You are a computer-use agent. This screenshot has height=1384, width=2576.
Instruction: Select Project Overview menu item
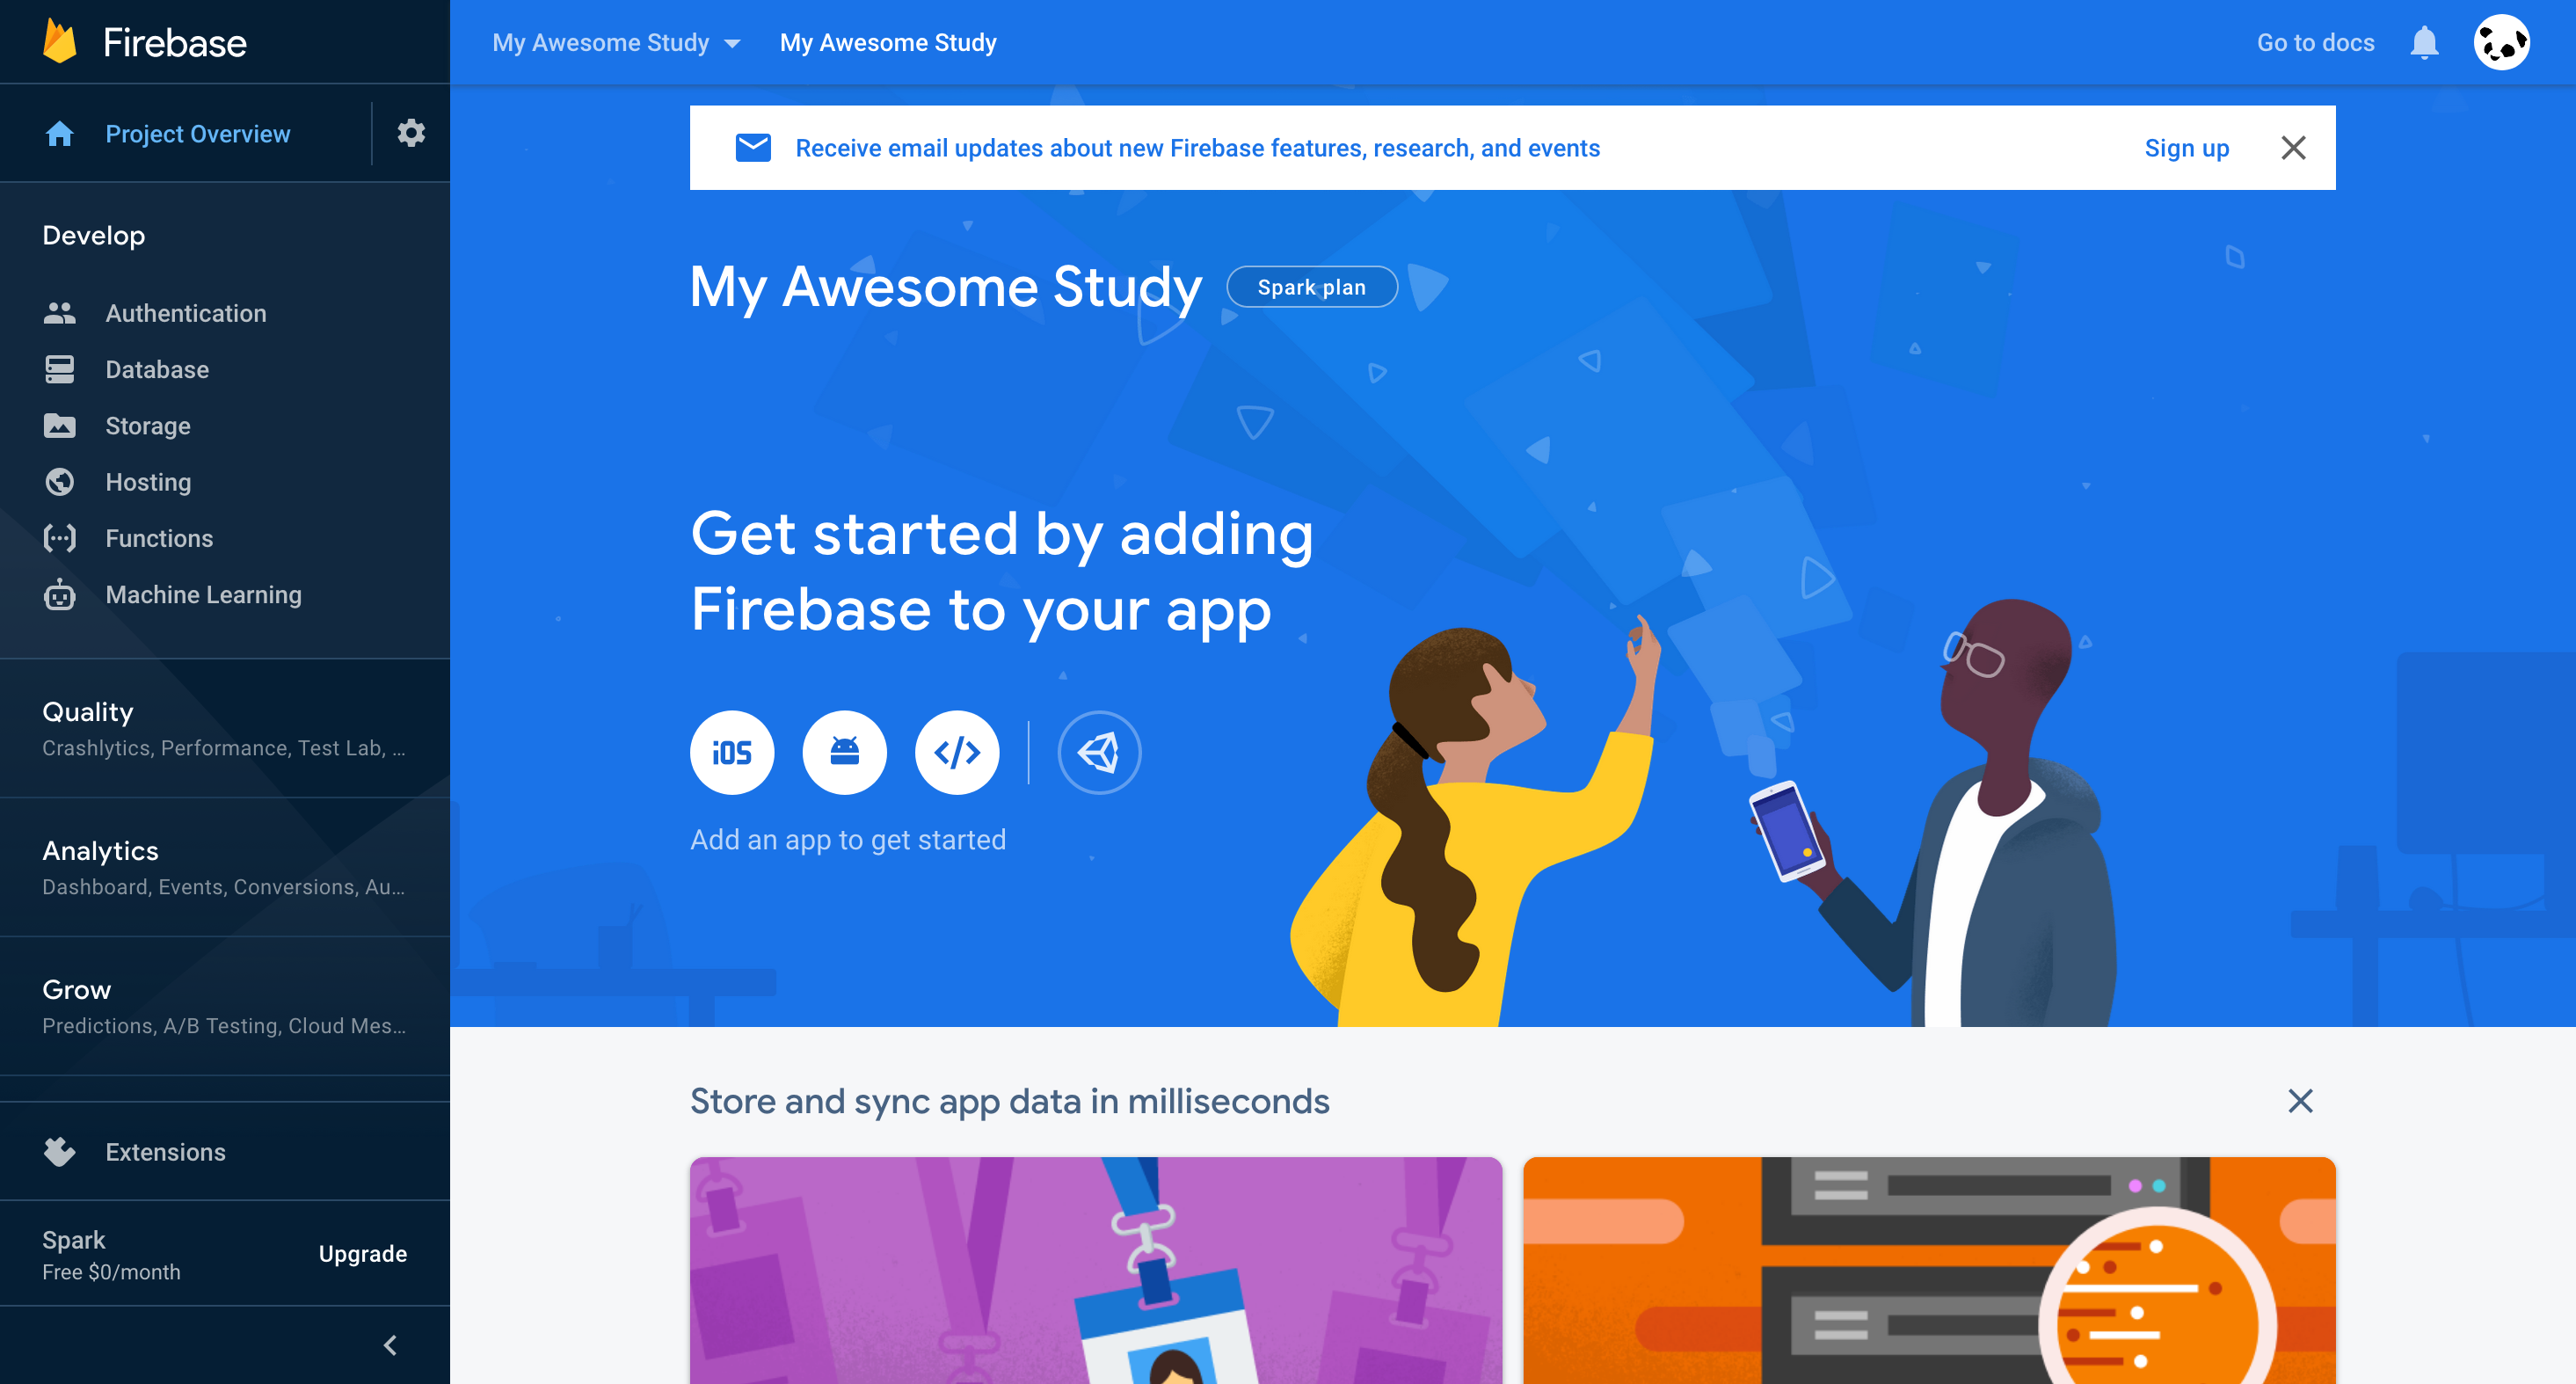pos(196,133)
